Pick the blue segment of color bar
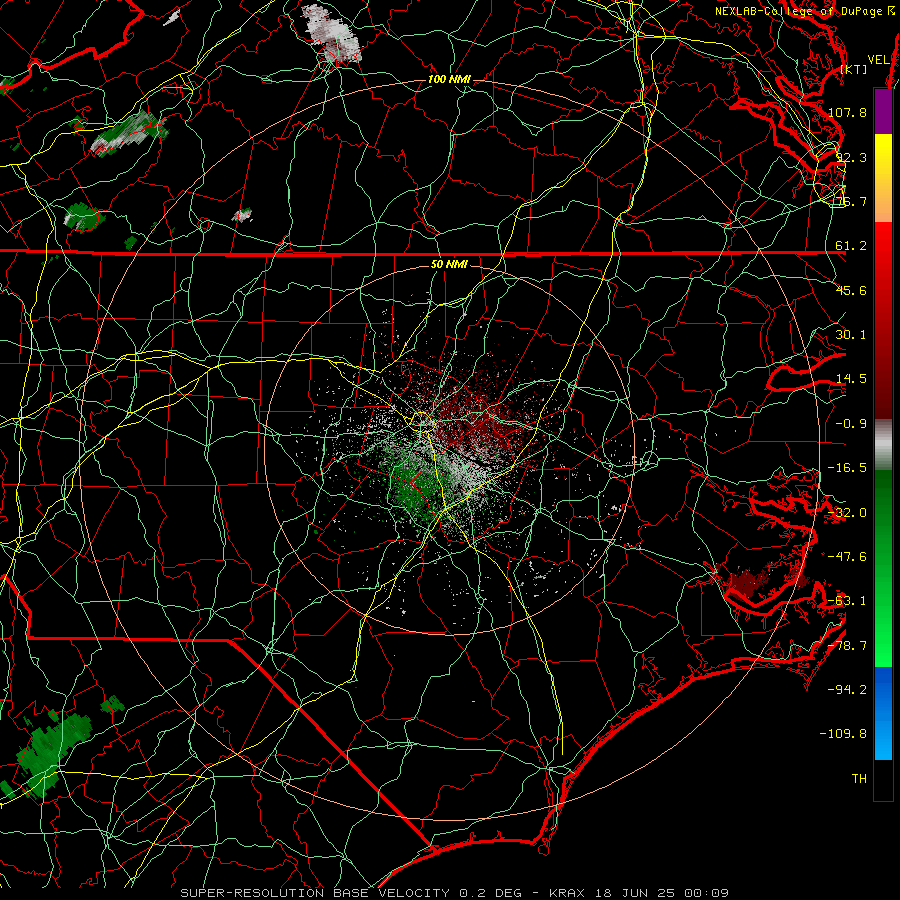 [x=883, y=713]
